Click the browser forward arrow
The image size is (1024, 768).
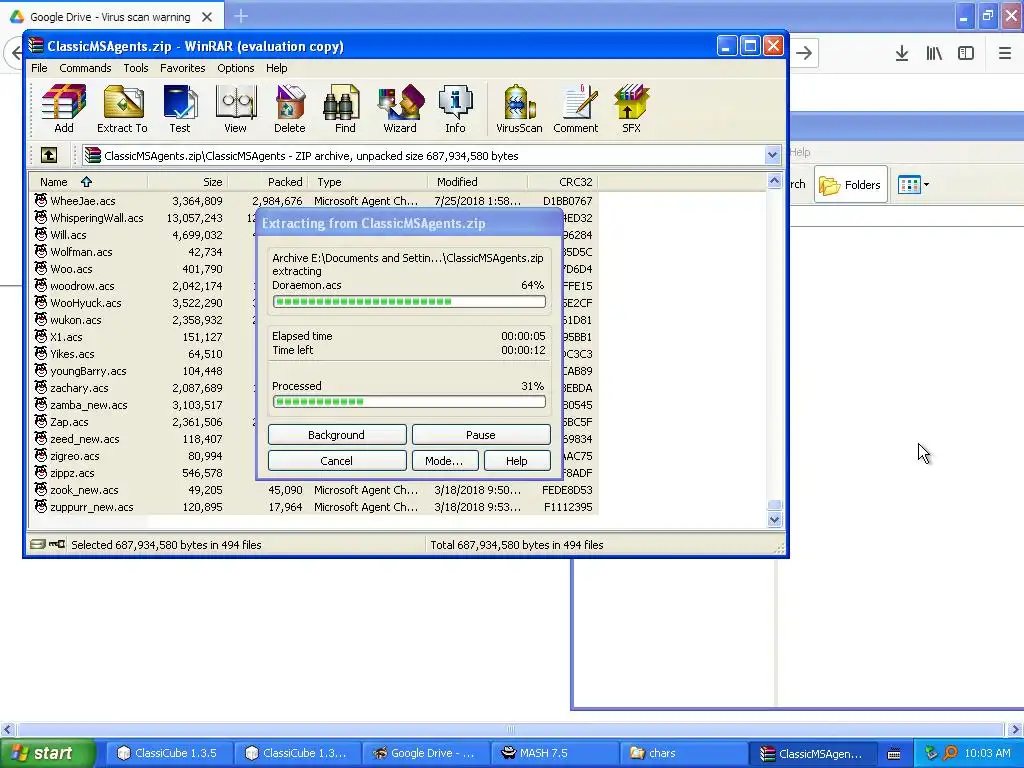click(805, 54)
